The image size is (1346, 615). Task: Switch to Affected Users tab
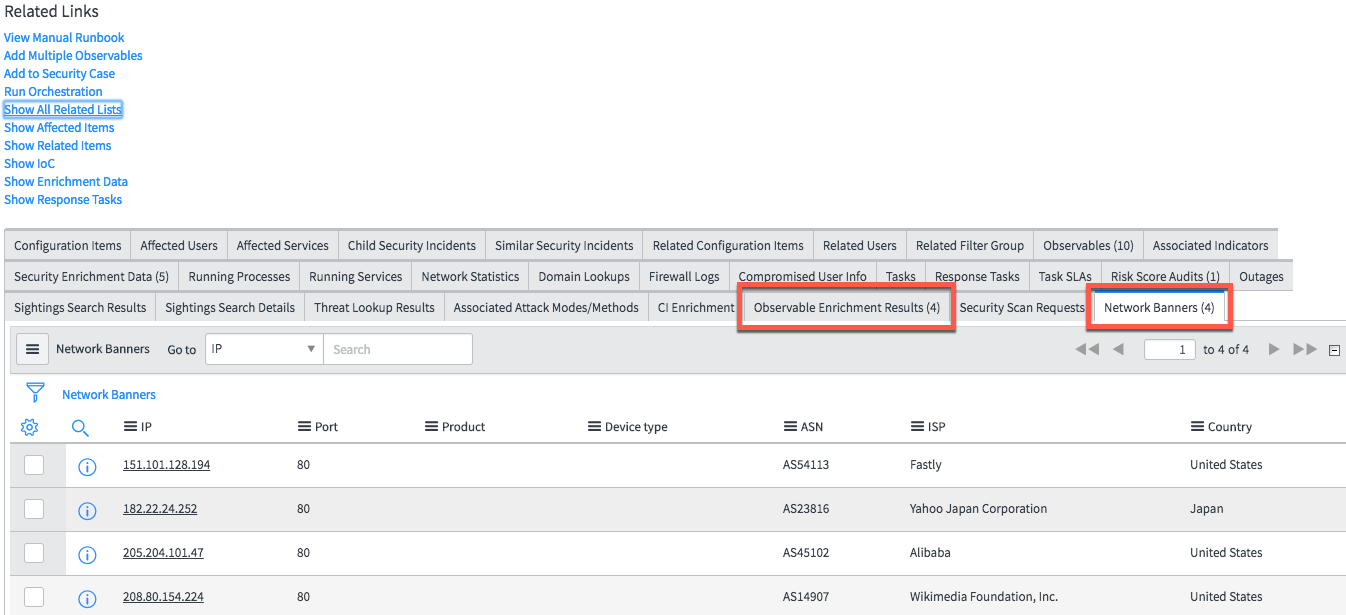[x=179, y=245]
